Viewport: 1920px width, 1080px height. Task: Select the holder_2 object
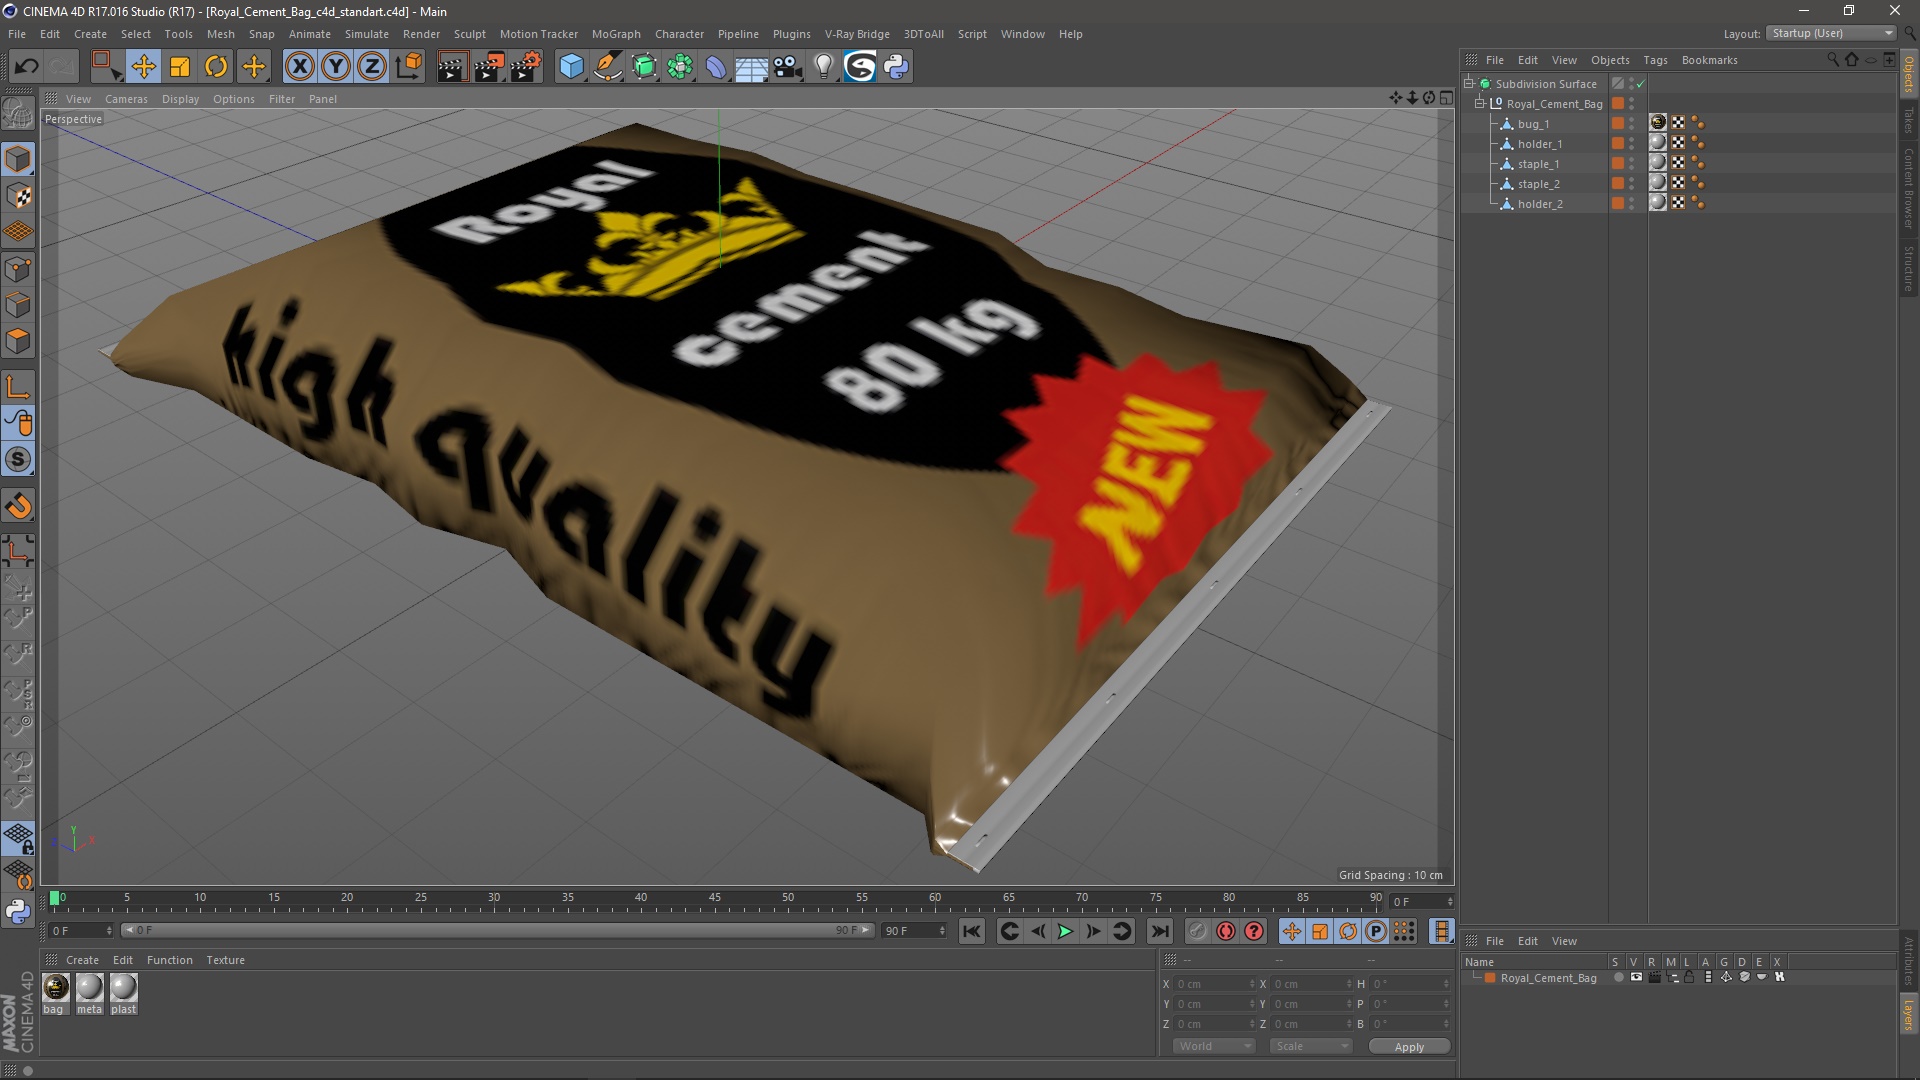1540,204
